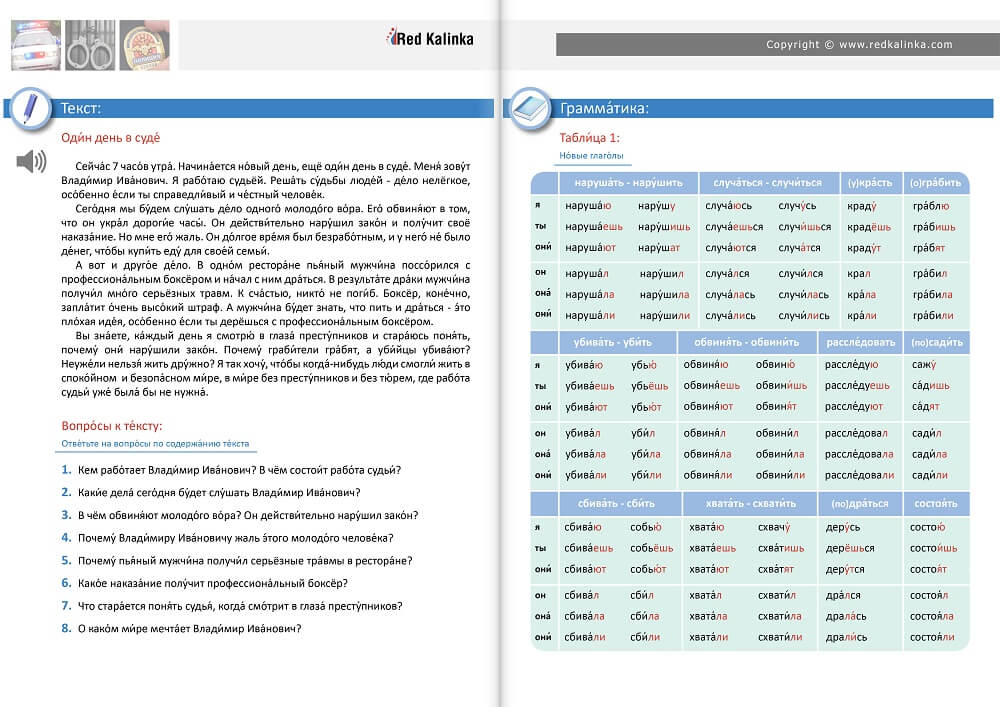Click the cell обвинят
Image resolution: width=1000 pixels, height=707 pixels.
click(x=776, y=407)
